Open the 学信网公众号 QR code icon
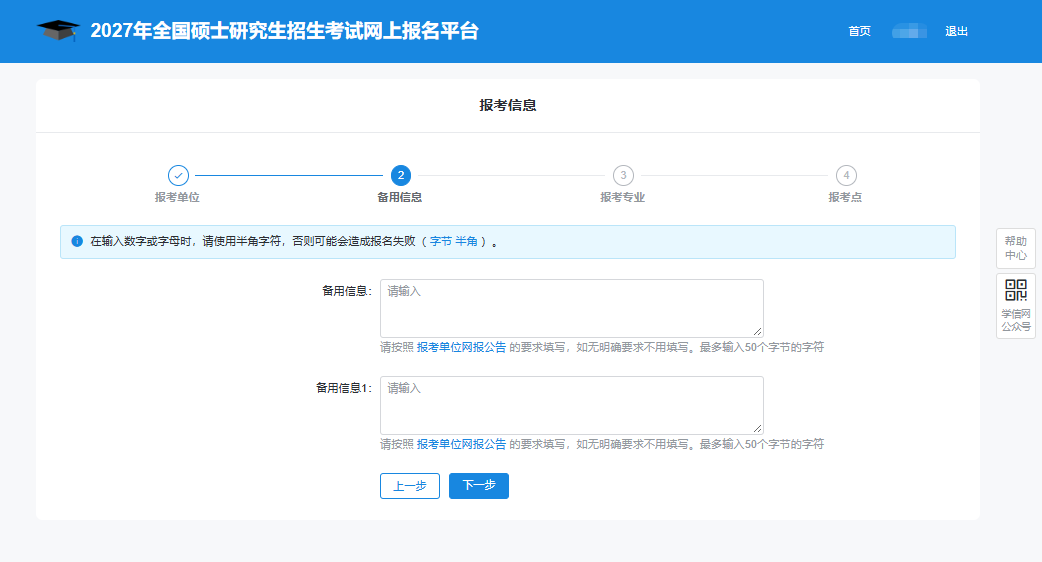The width and height of the screenshot is (1042, 562). tap(1015, 290)
